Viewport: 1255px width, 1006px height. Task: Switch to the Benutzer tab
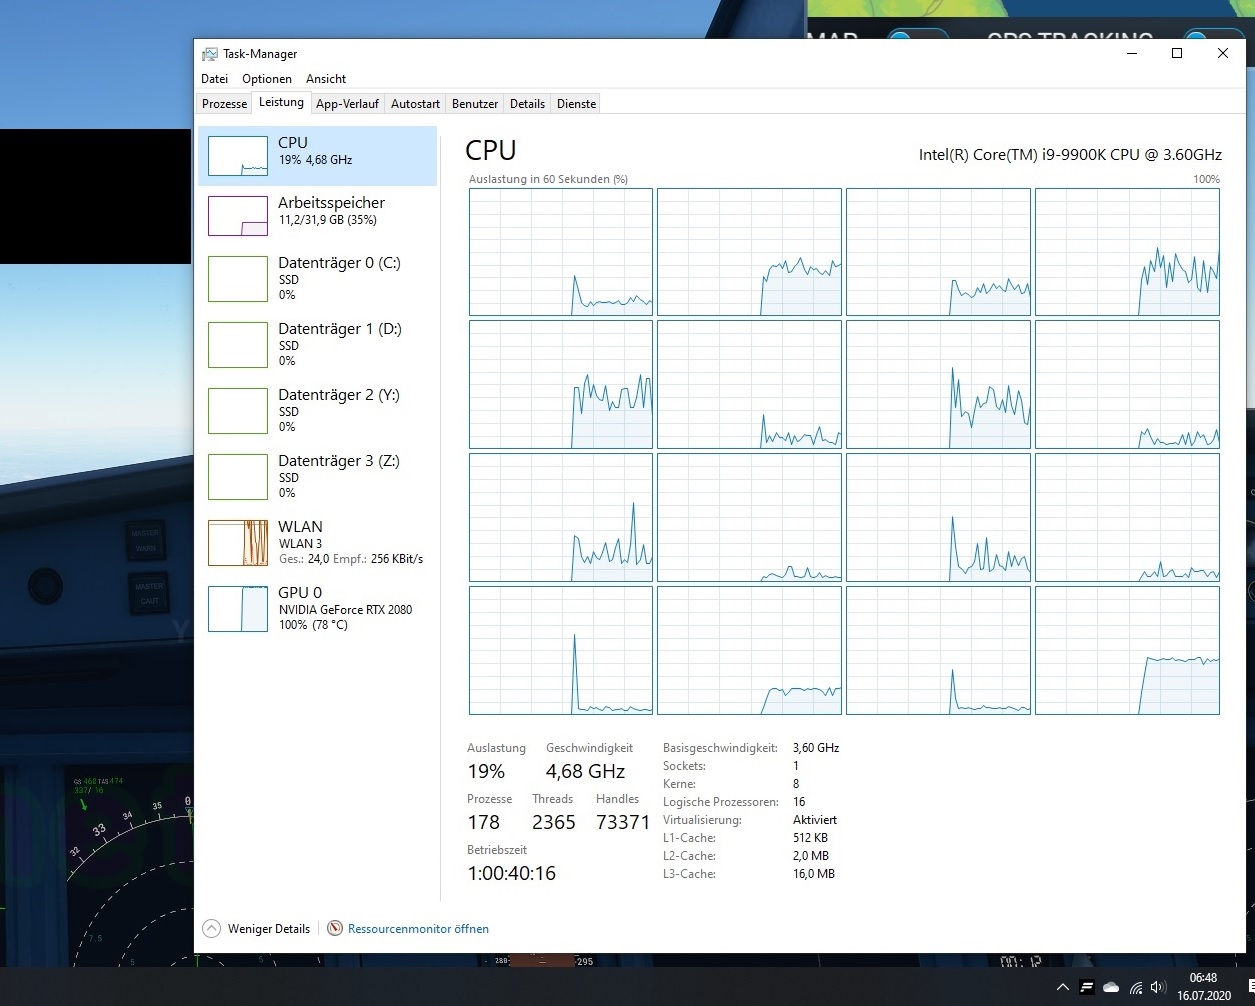tap(475, 103)
